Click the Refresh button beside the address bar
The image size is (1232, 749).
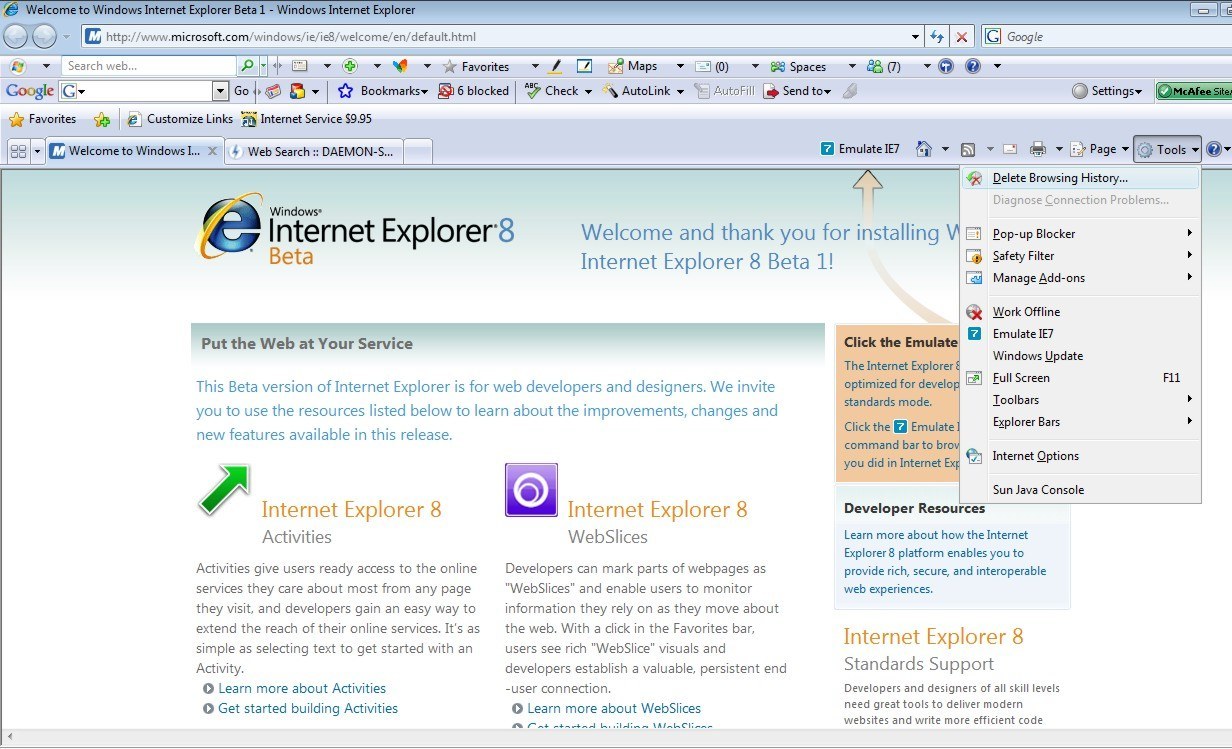click(937, 37)
